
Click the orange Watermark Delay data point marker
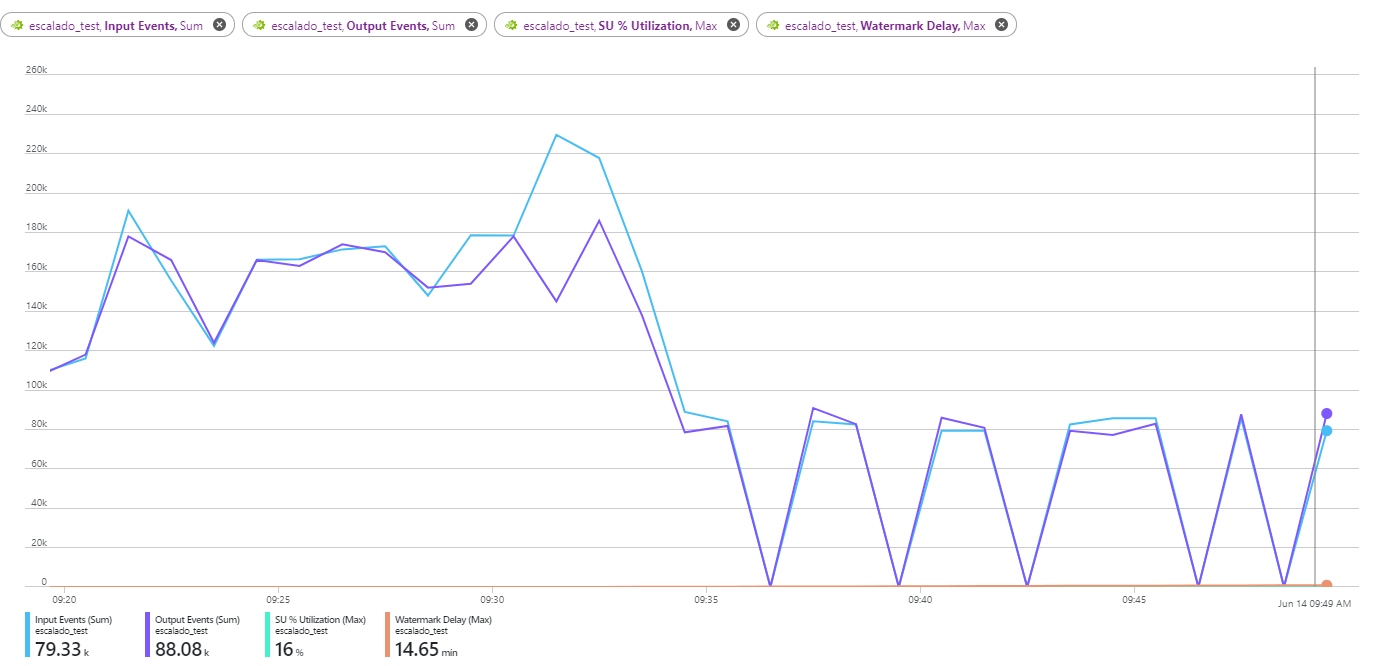click(1326, 585)
